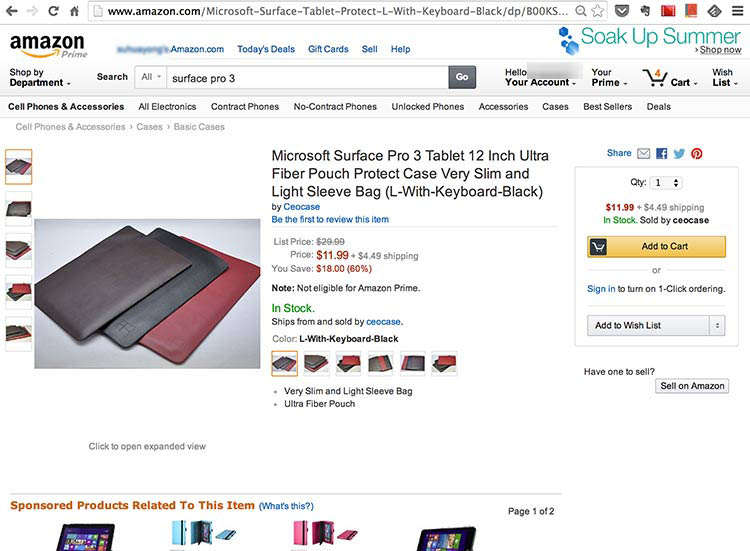This screenshot has height=551, width=750.
Task: Select Today's Deals in top navigation
Action: coord(266,49)
